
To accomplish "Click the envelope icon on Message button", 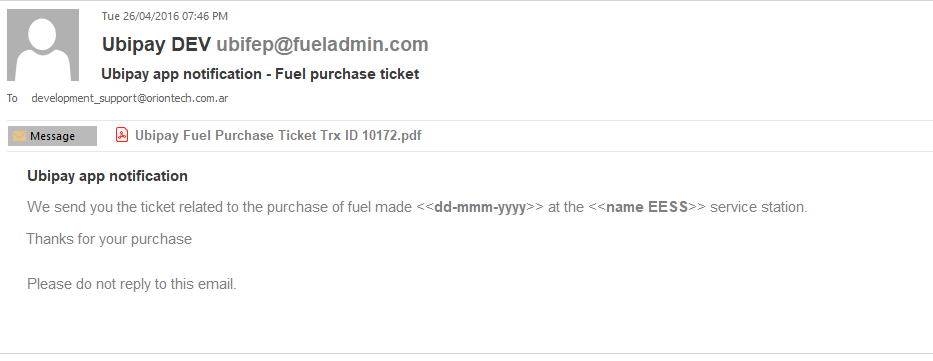I will (20, 136).
